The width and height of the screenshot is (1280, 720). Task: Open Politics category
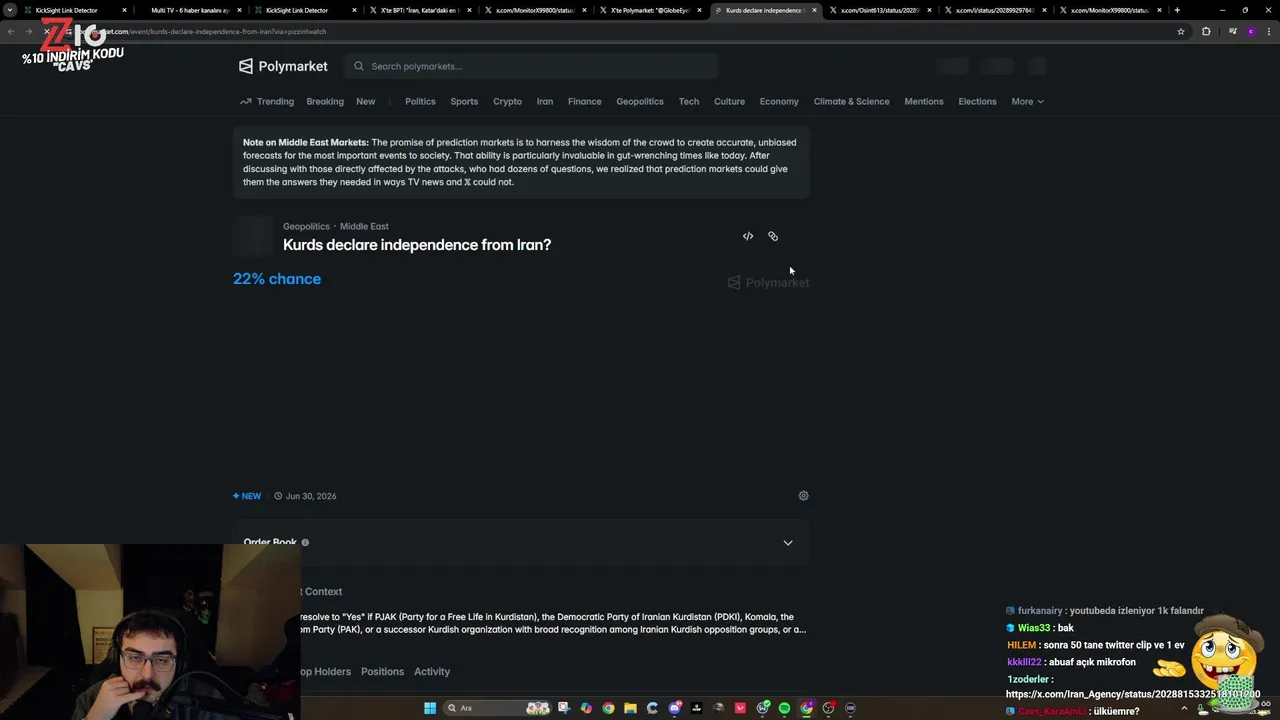420,101
